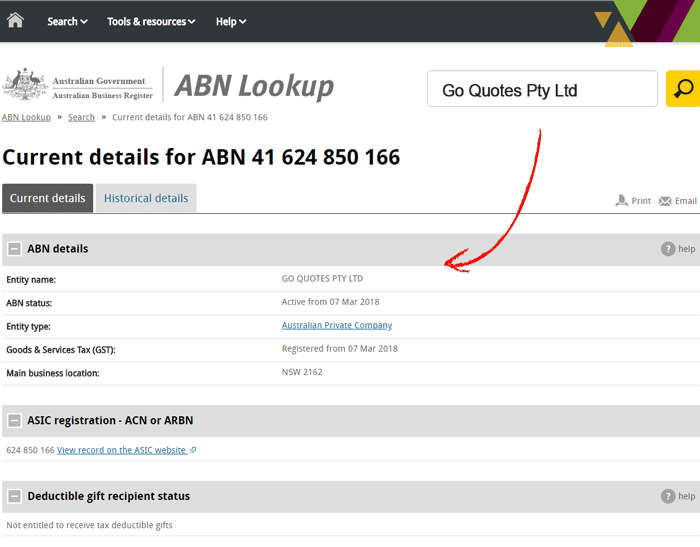Click external link icon beside ASIC website
Viewport: 700px width, 547px height.
(x=193, y=450)
